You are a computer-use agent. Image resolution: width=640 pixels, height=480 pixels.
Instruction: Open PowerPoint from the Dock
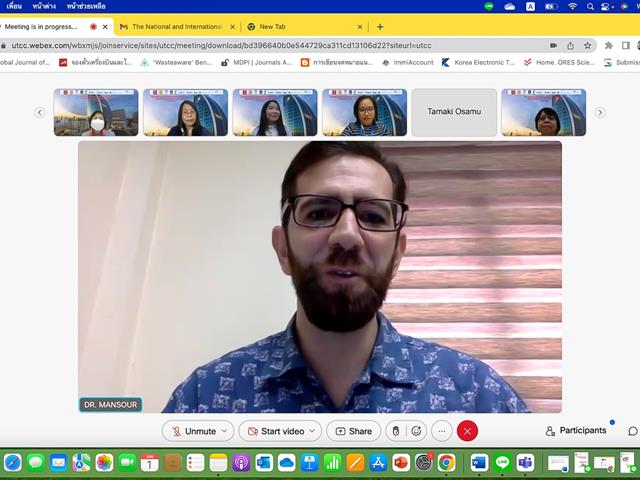(401, 463)
